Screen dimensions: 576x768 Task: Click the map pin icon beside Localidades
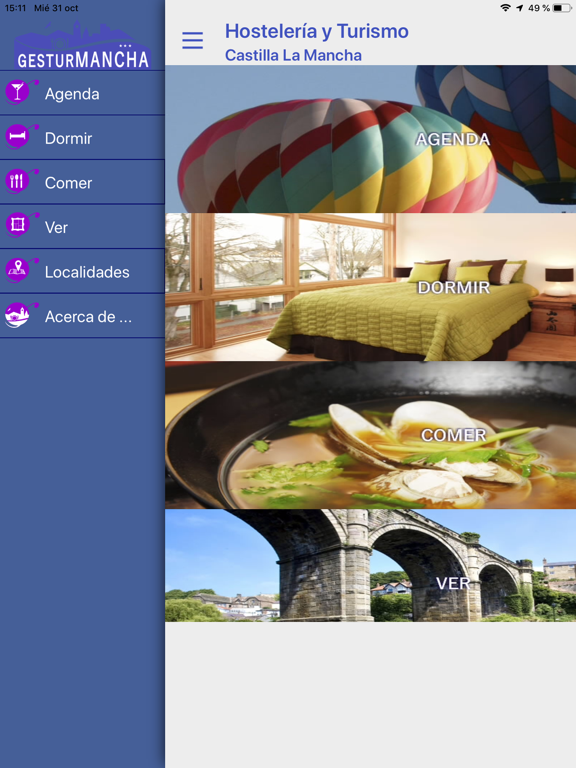[21, 270]
